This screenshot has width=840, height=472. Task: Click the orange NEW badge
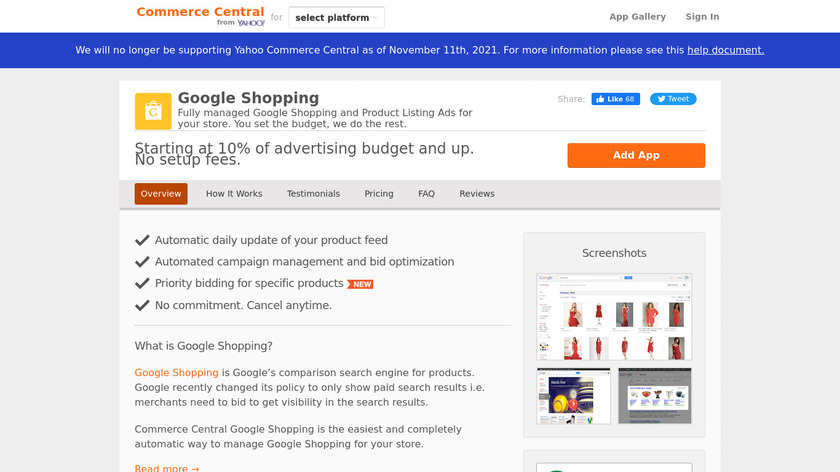click(x=360, y=284)
